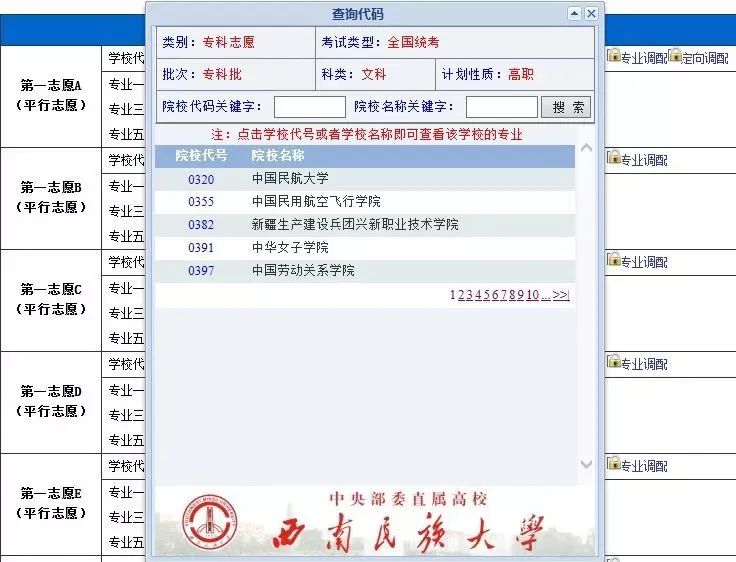The width and height of the screenshot is (736, 562).
Task: Open school code 0320 中国民航大学
Action: 201,179
